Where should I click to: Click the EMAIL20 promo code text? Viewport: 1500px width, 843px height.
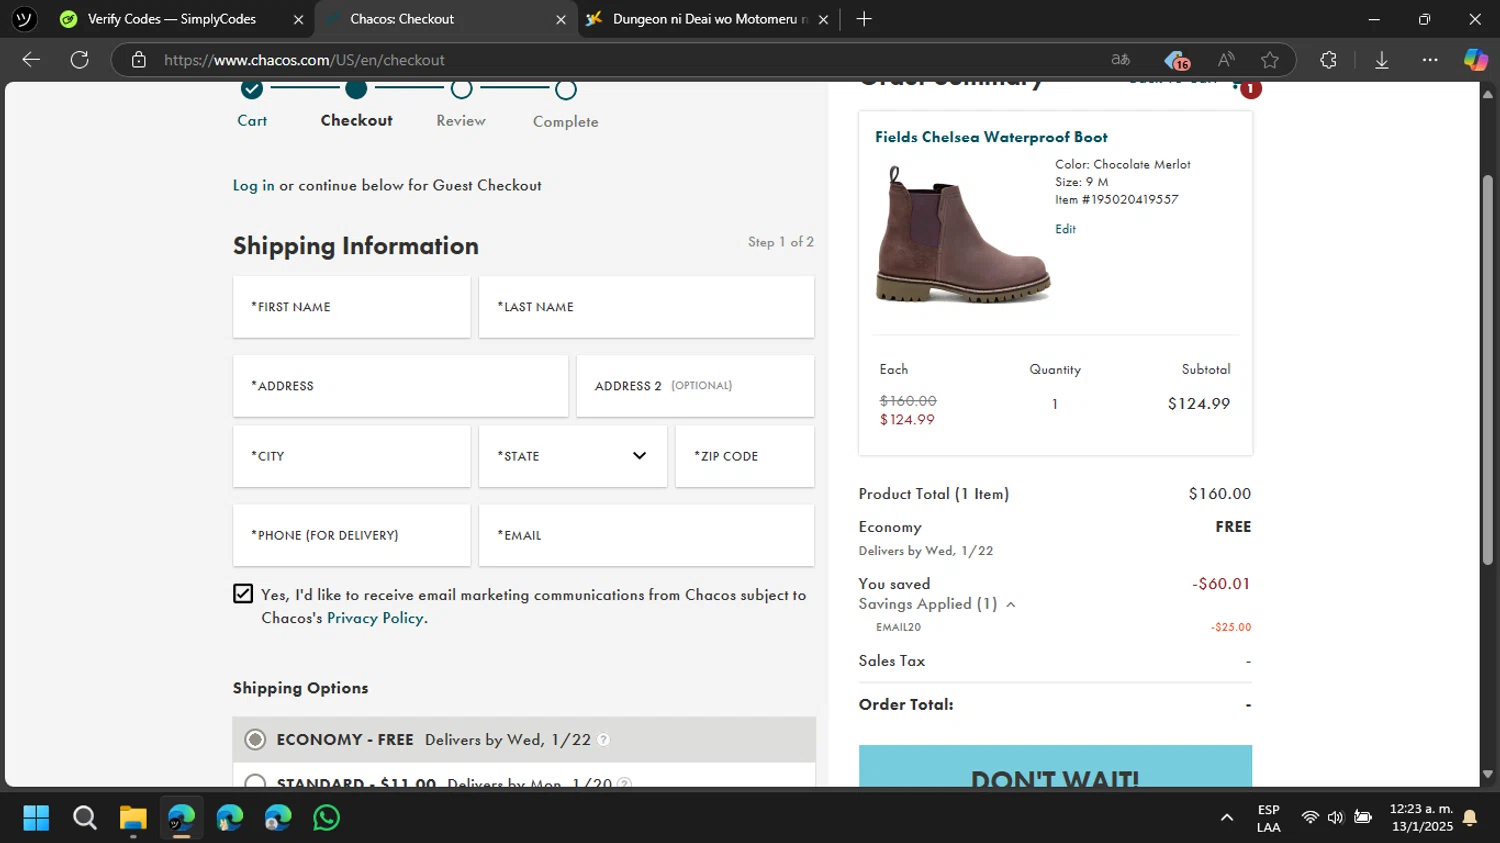[898, 627]
